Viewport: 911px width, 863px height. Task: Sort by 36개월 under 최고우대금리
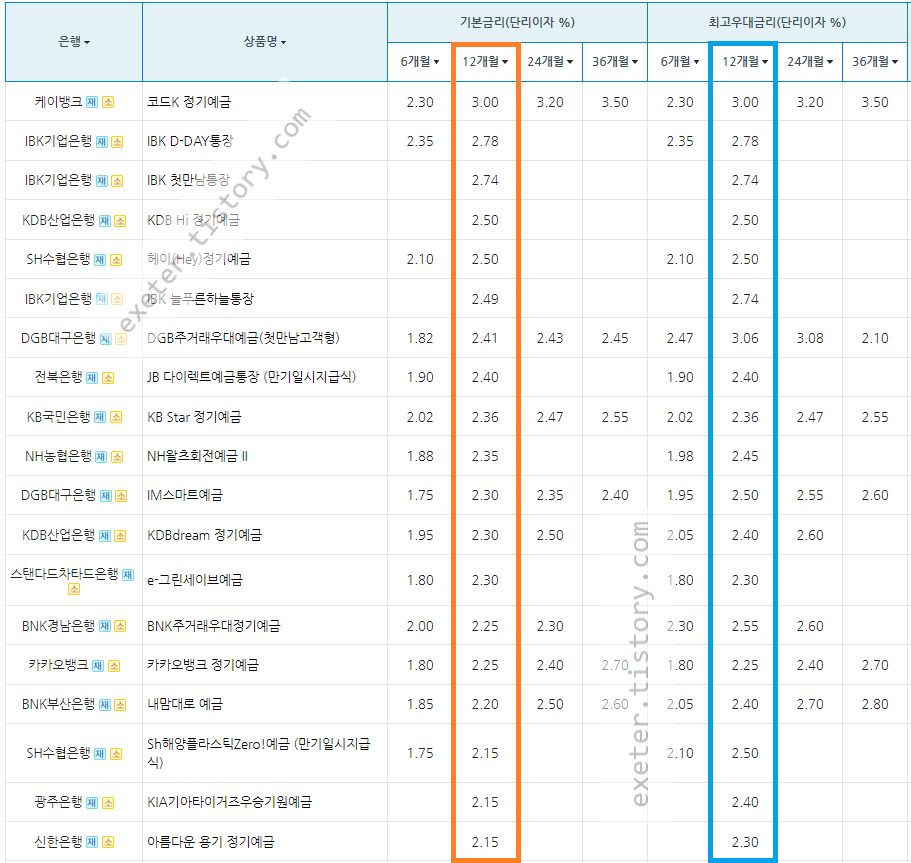[875, 62]
